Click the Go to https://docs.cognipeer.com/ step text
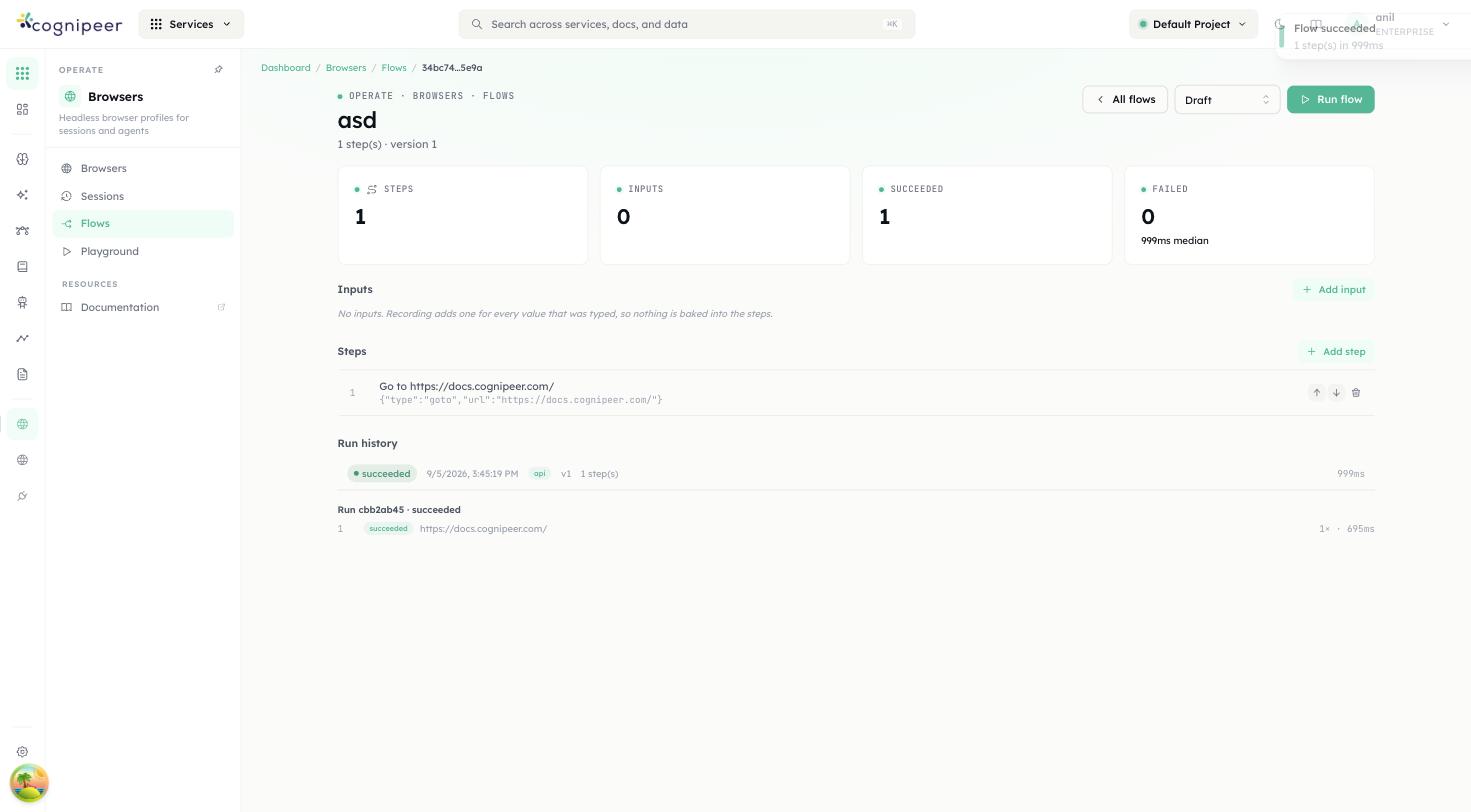1471x812 pixels. pyautogui.click(x=466, y=386)
